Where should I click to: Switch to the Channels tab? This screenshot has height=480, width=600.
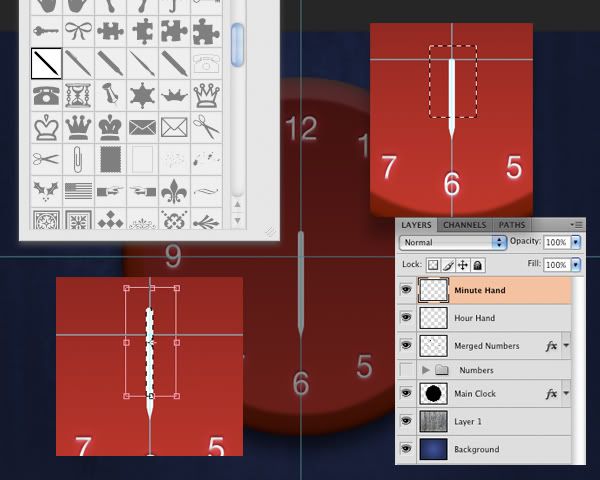pyautogui.click(x=464, y=225)
